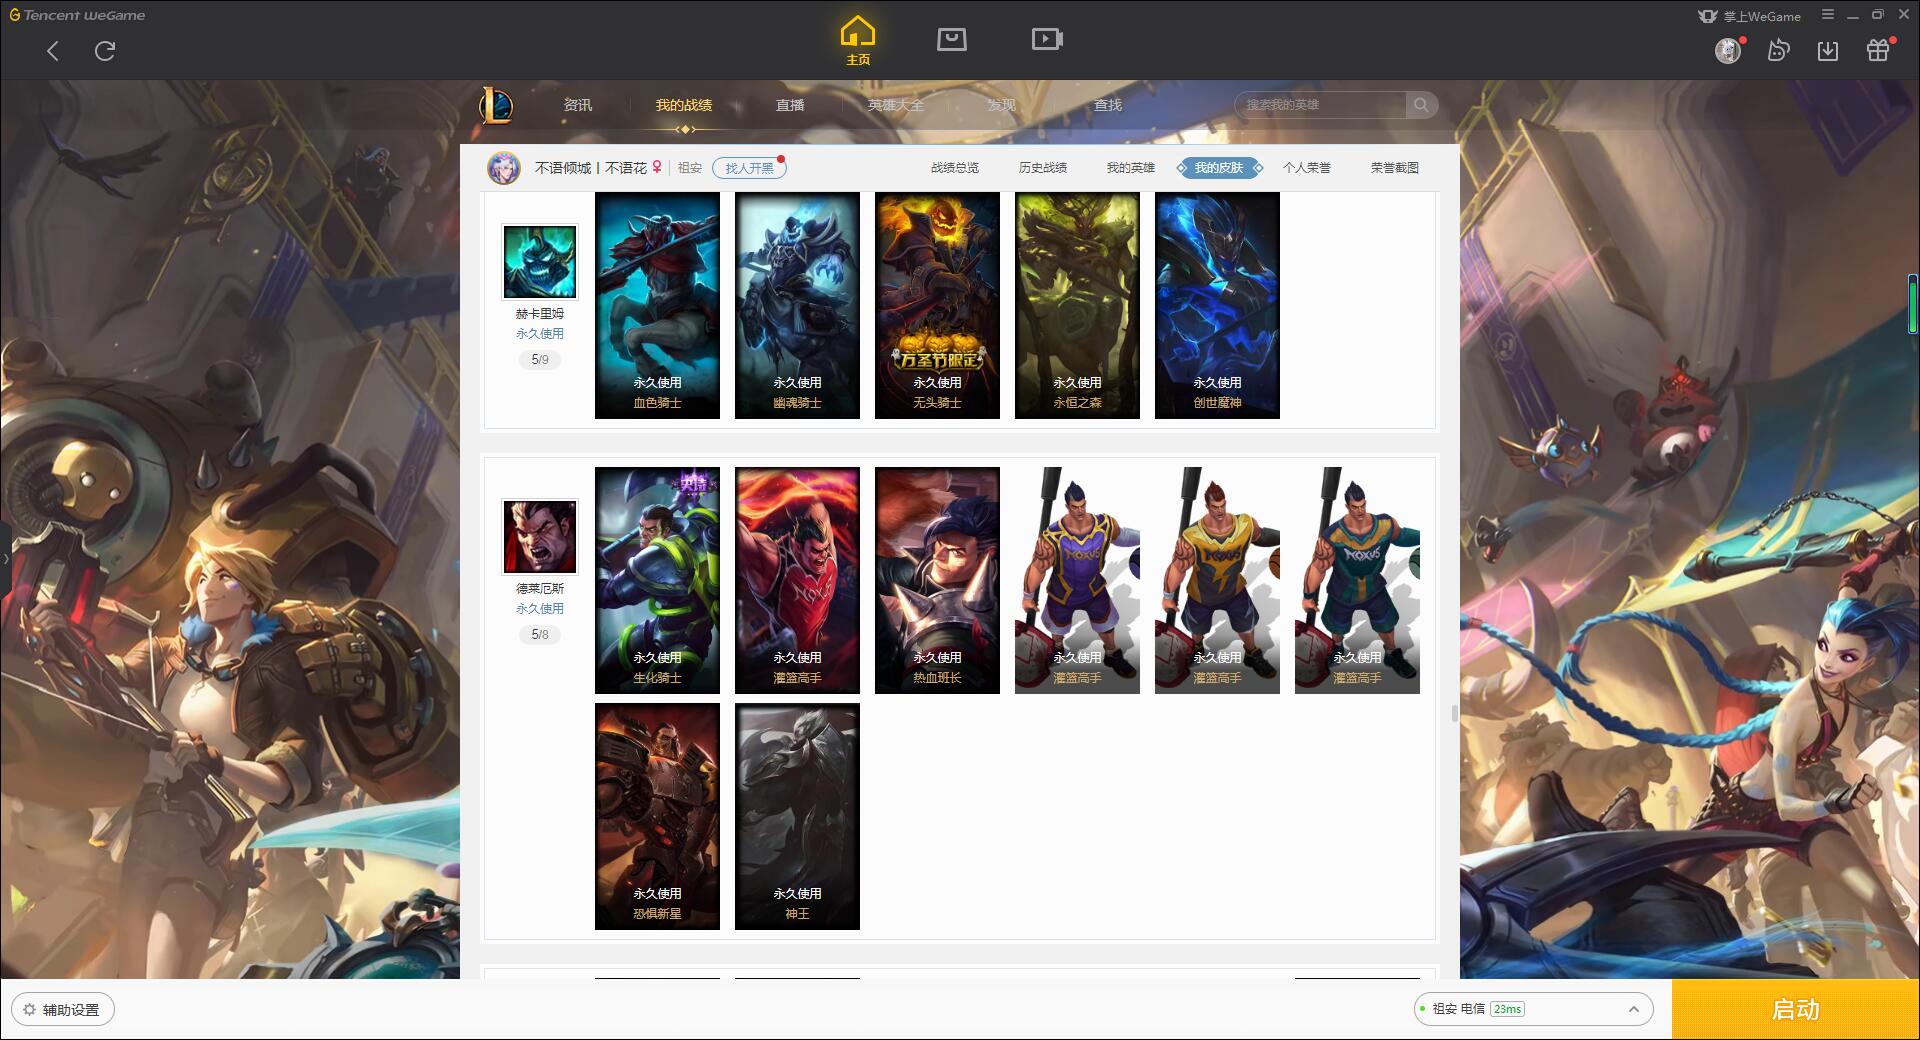Go back with the back arrow
The width and height of the screenshot is (1920, 1040).
(x=53, y=51)
